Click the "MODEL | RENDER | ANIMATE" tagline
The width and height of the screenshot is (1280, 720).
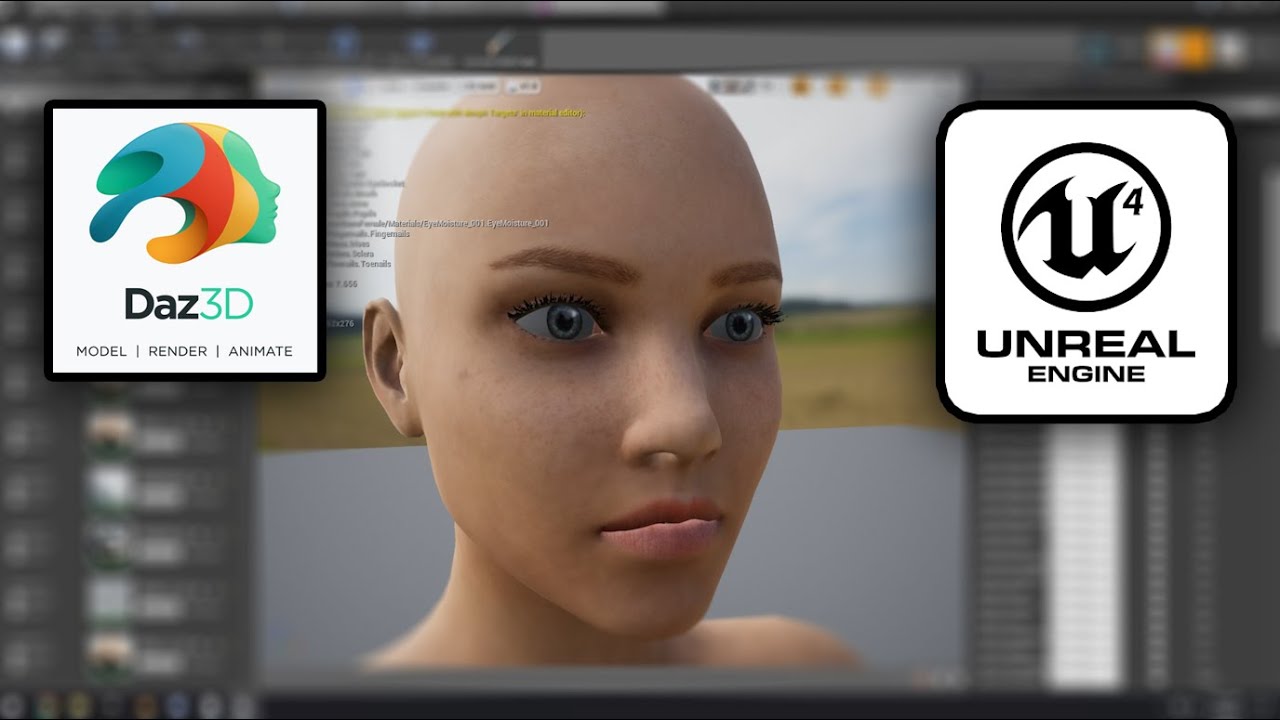(185, 351)
